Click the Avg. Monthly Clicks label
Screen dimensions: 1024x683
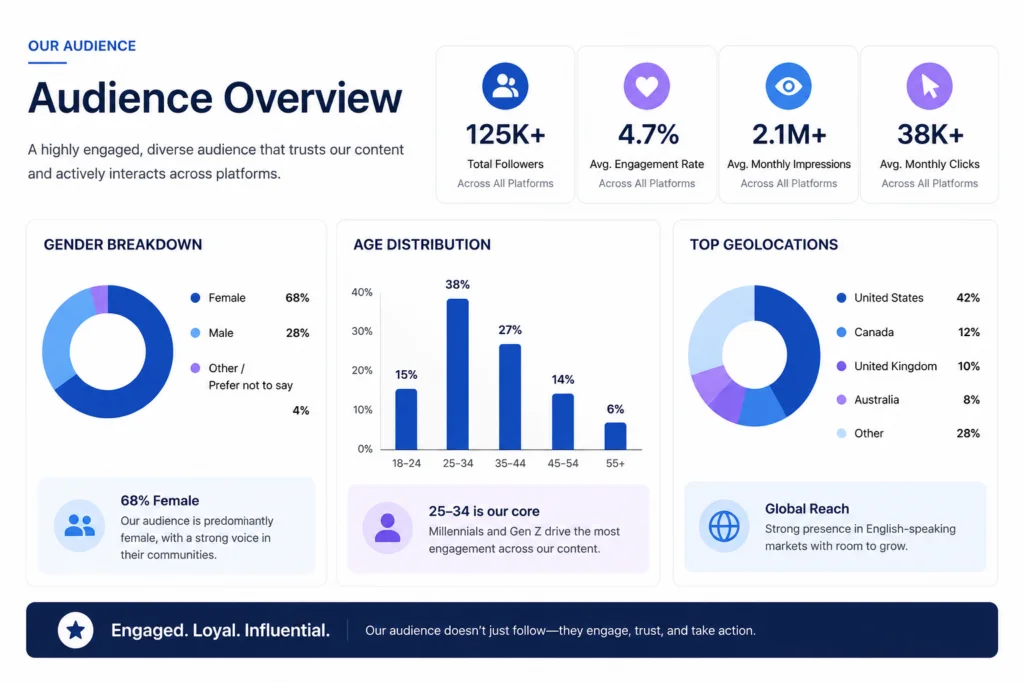929,165
